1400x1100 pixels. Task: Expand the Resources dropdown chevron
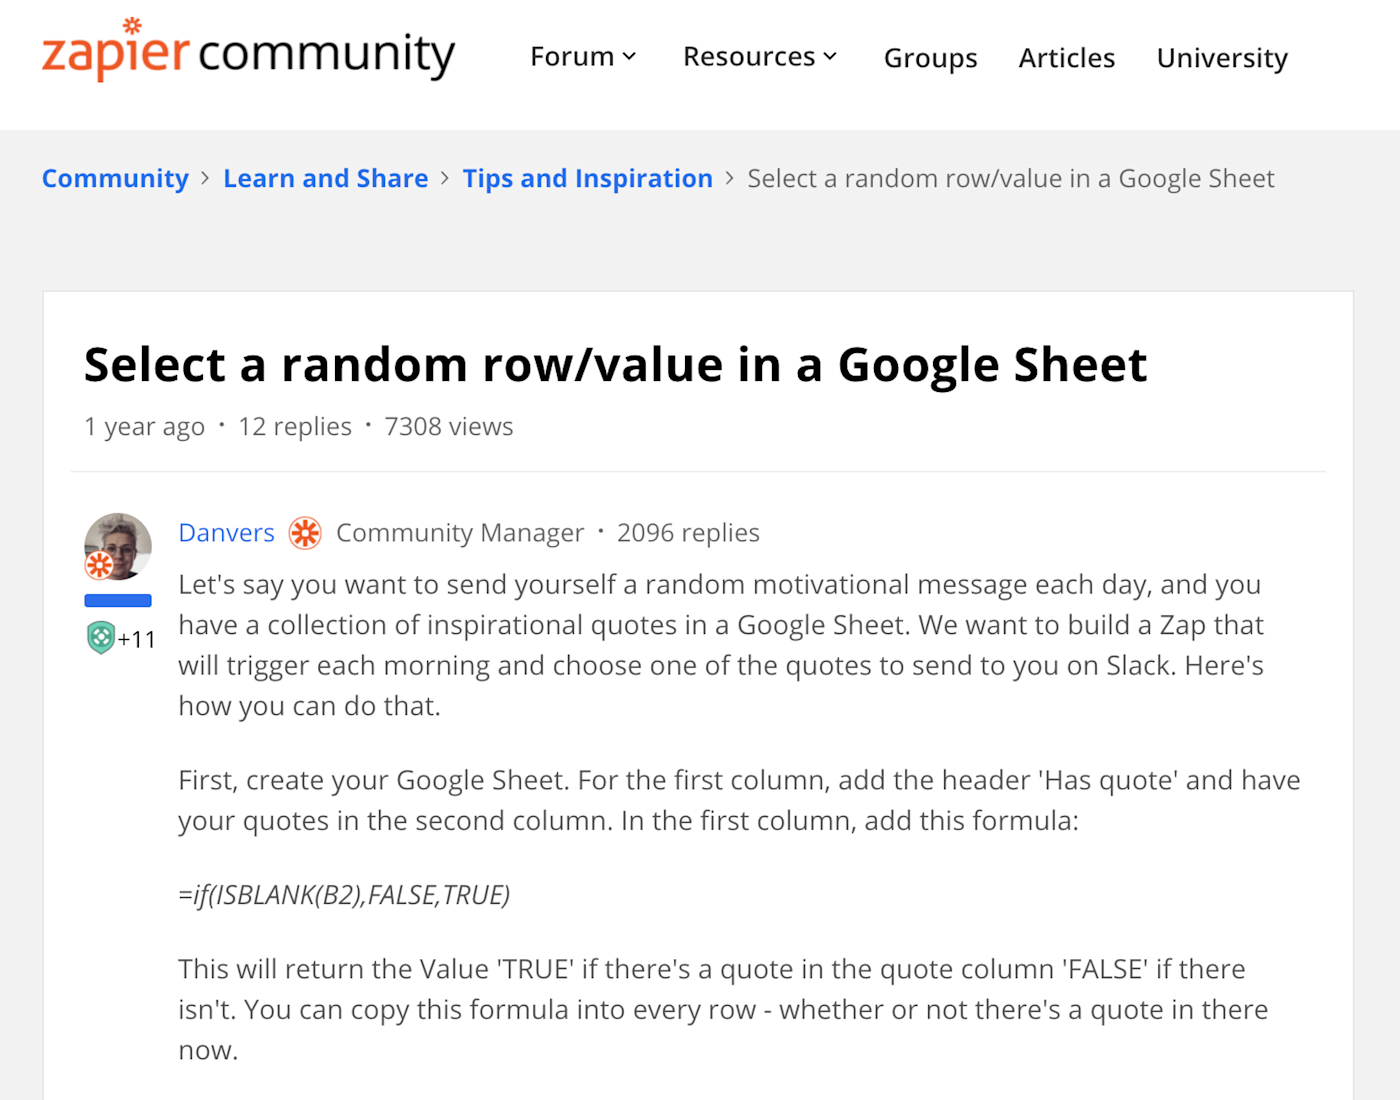(830, 57)
